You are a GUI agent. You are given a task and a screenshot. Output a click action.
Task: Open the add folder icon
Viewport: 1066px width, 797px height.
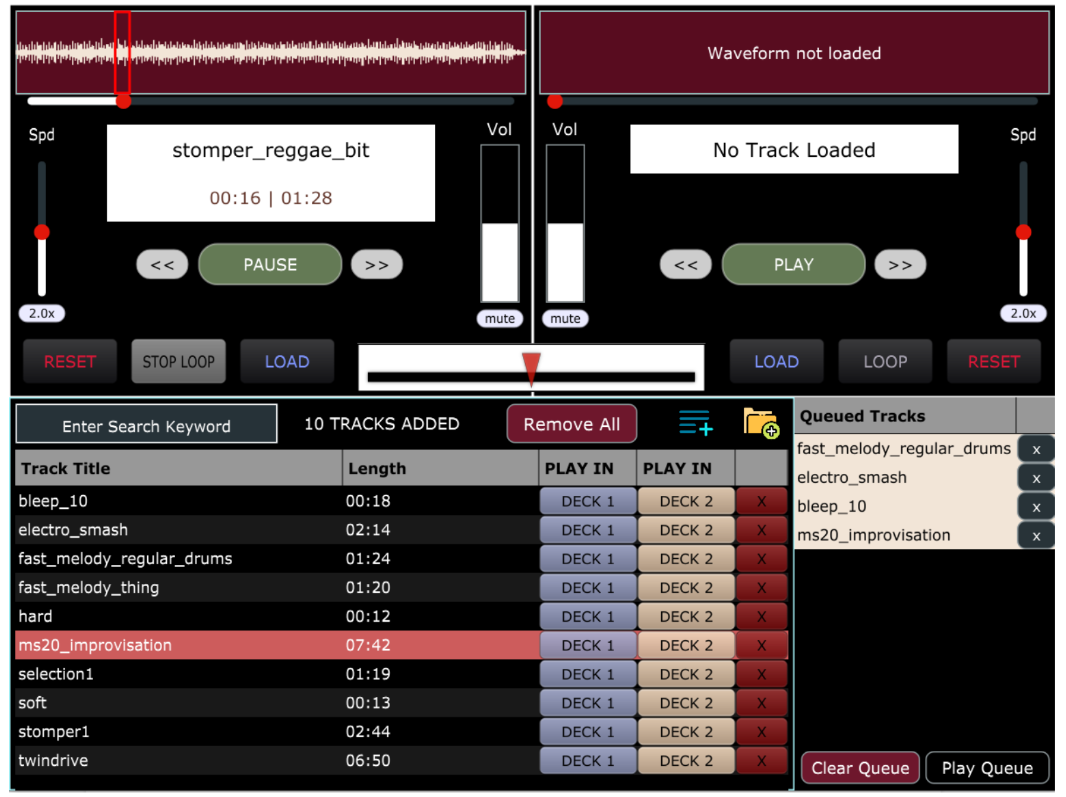coord(761,423)
